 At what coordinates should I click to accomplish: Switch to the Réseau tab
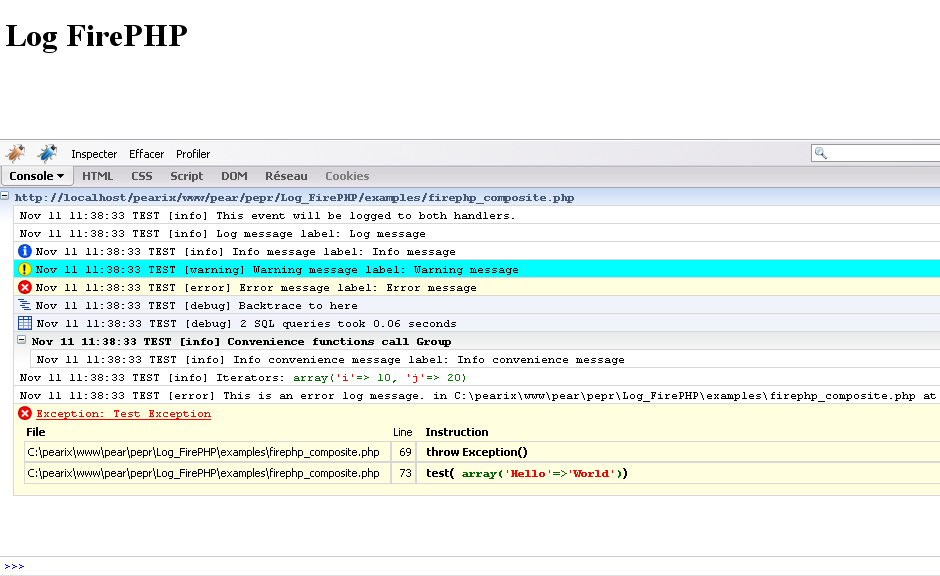(x=286, y=176)
